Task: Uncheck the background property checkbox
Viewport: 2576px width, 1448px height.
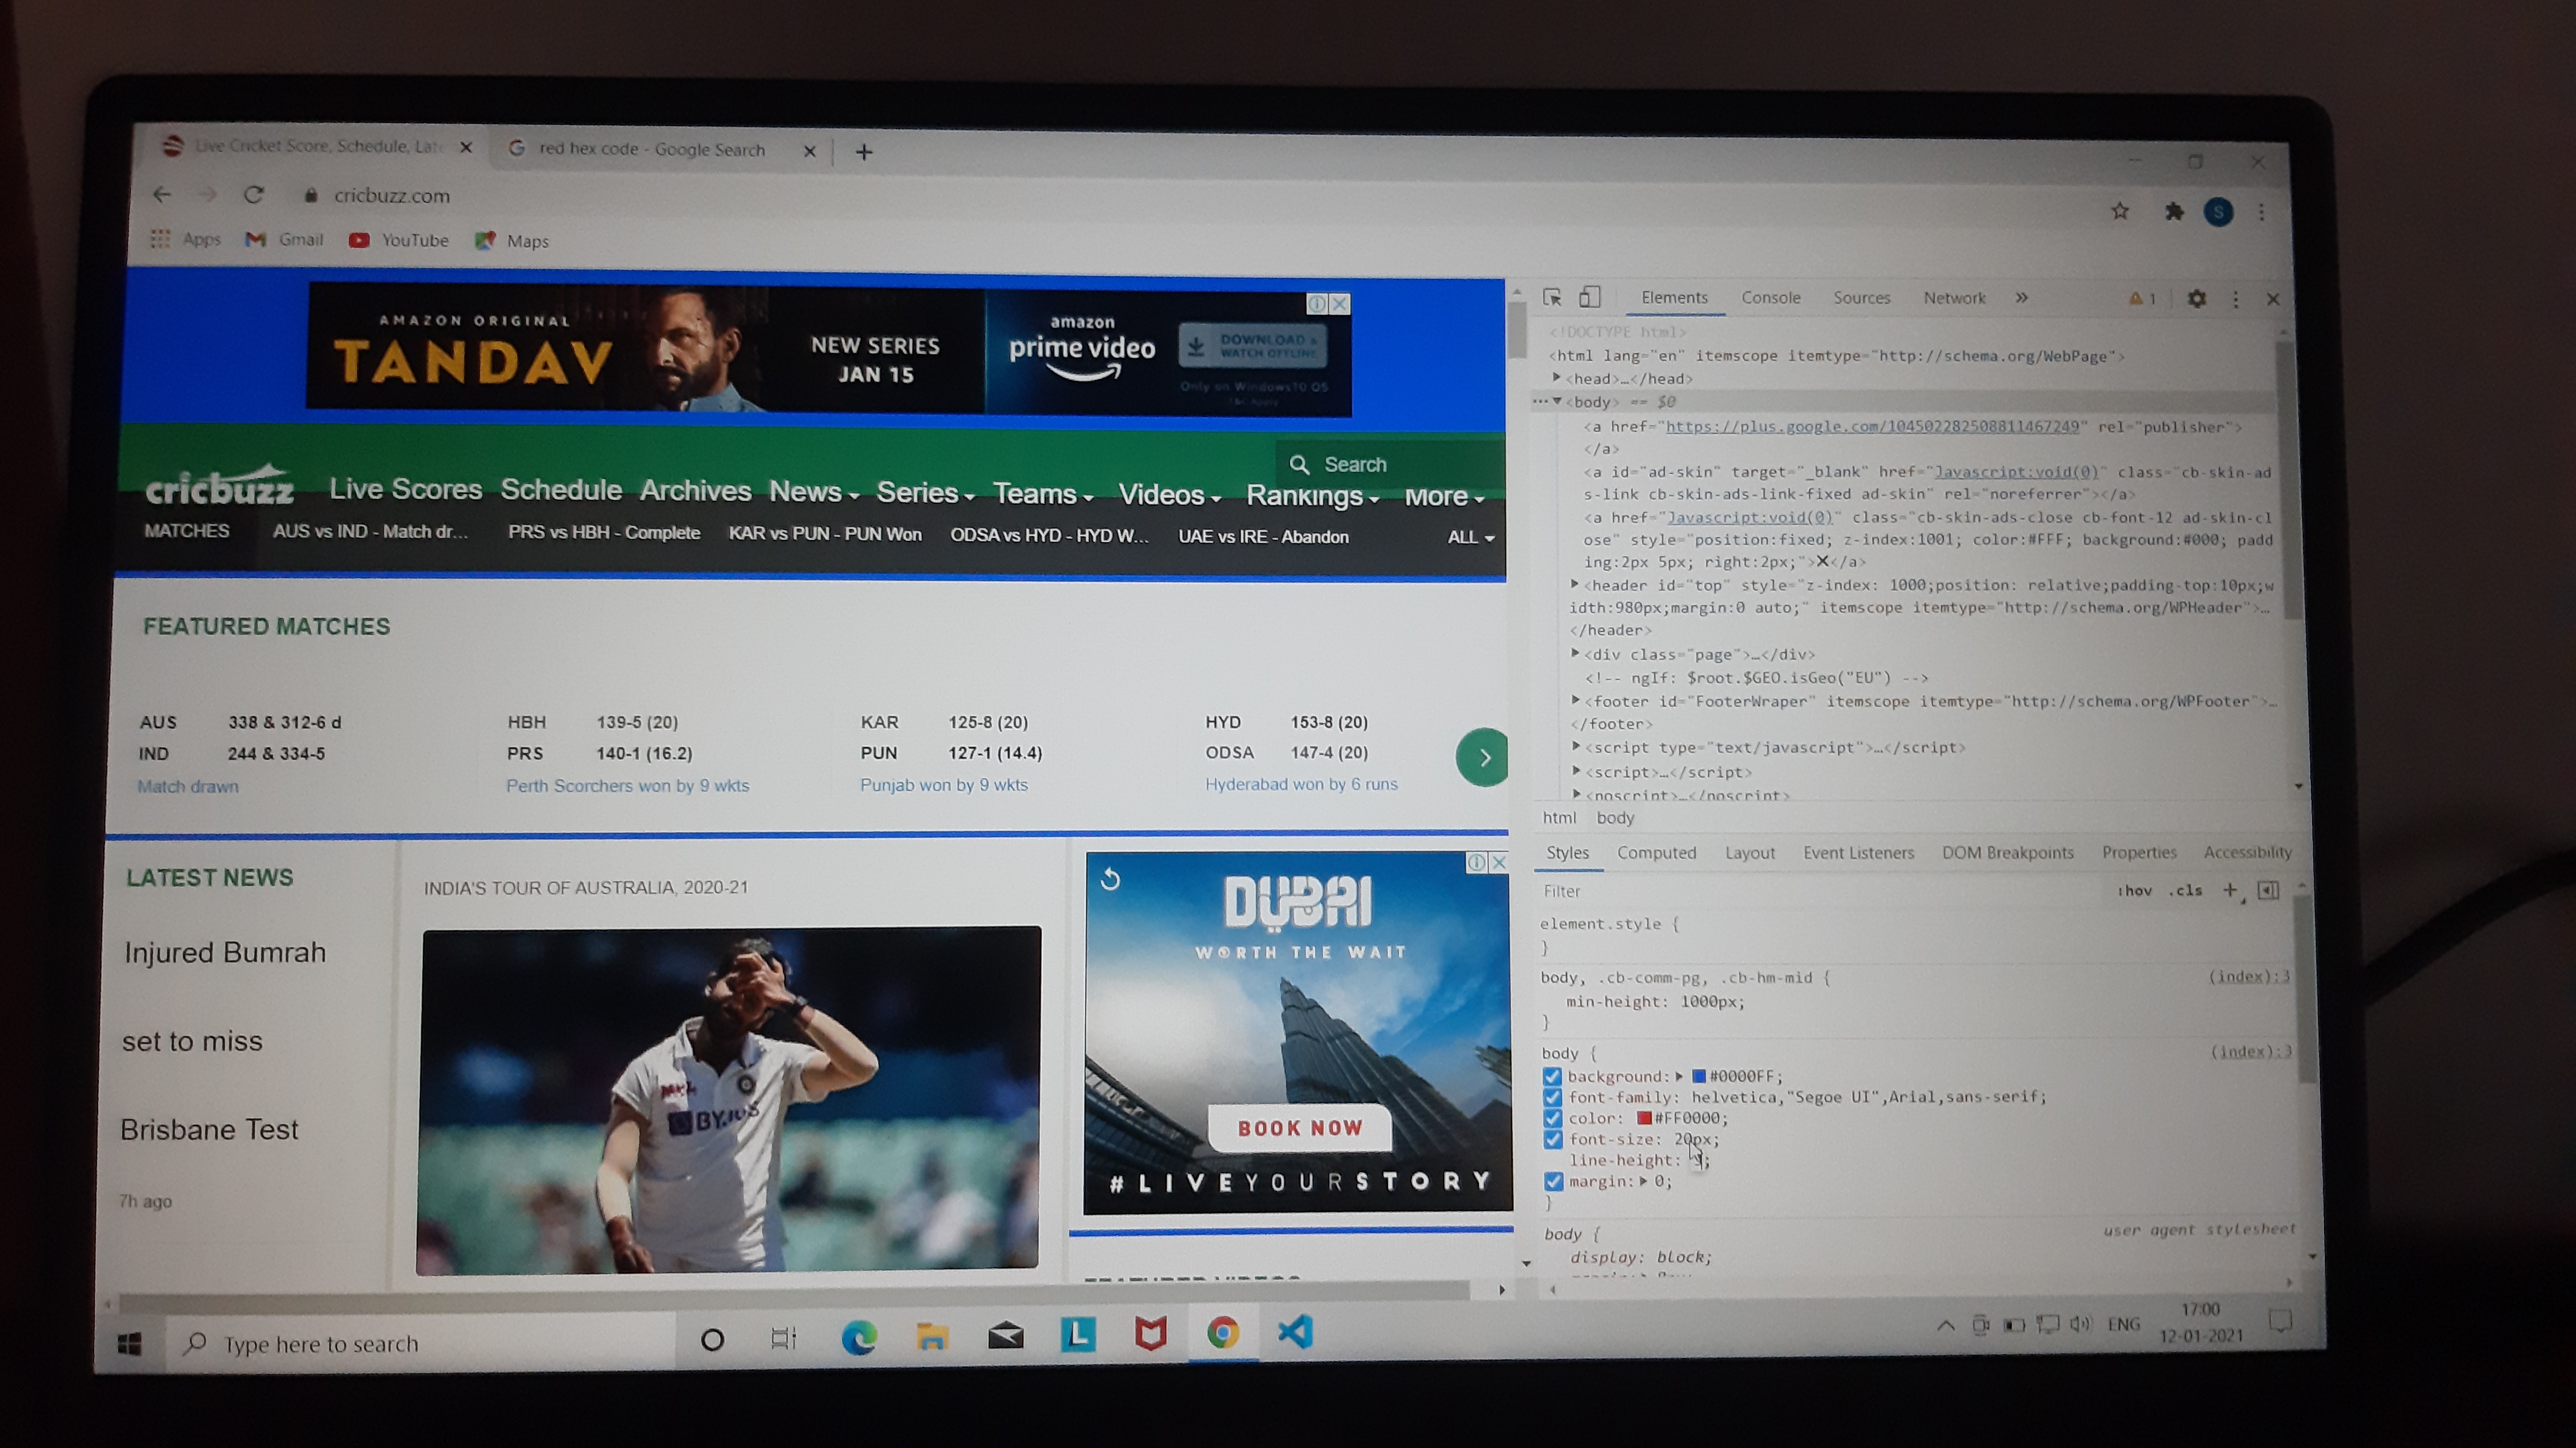Action: [1552, 1076]
